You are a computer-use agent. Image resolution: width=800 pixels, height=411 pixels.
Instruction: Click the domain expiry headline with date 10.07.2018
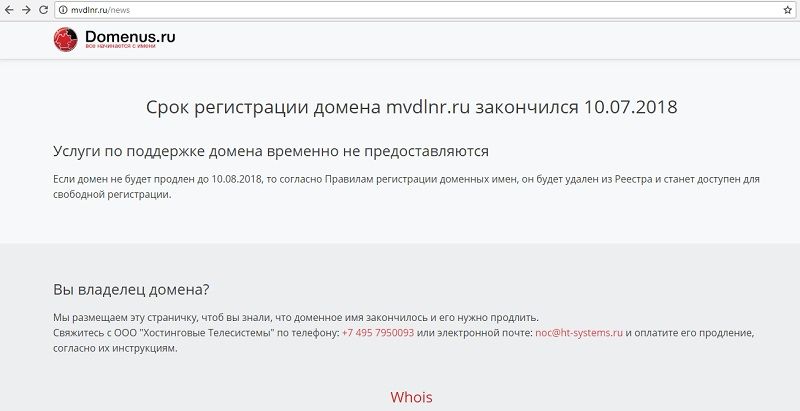pos(411,107)
